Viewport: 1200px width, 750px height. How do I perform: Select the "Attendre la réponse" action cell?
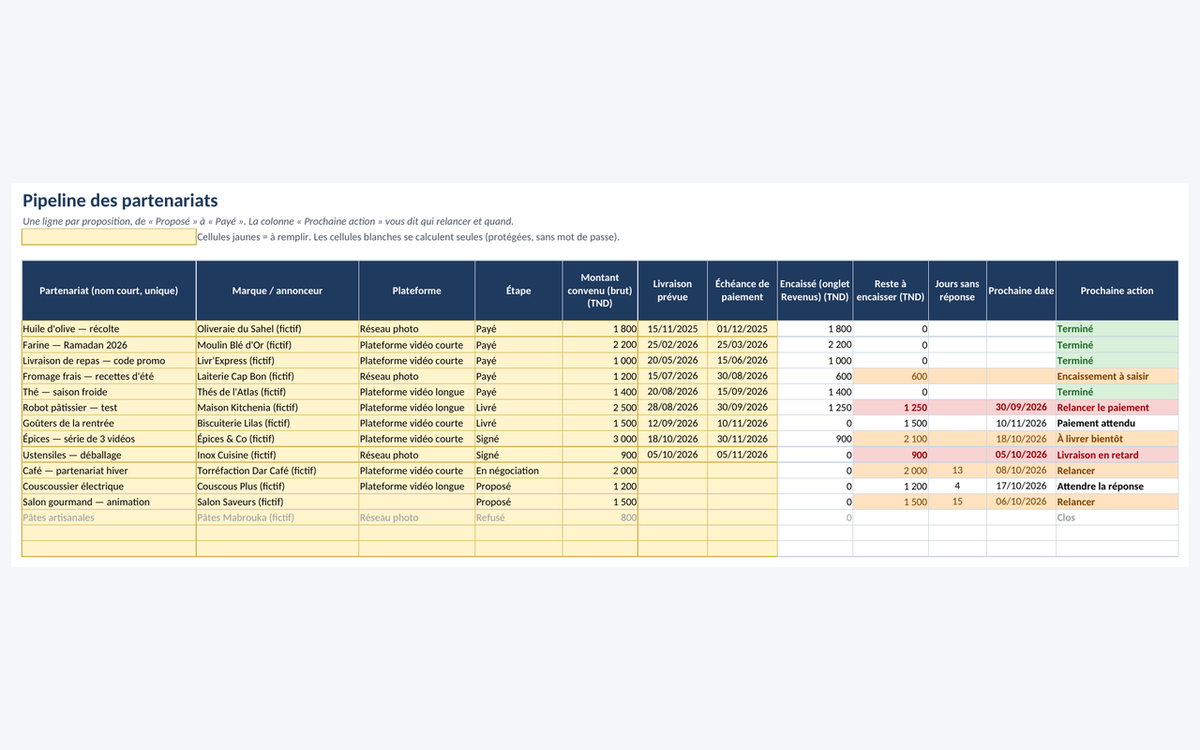(x=1117, y=486)
